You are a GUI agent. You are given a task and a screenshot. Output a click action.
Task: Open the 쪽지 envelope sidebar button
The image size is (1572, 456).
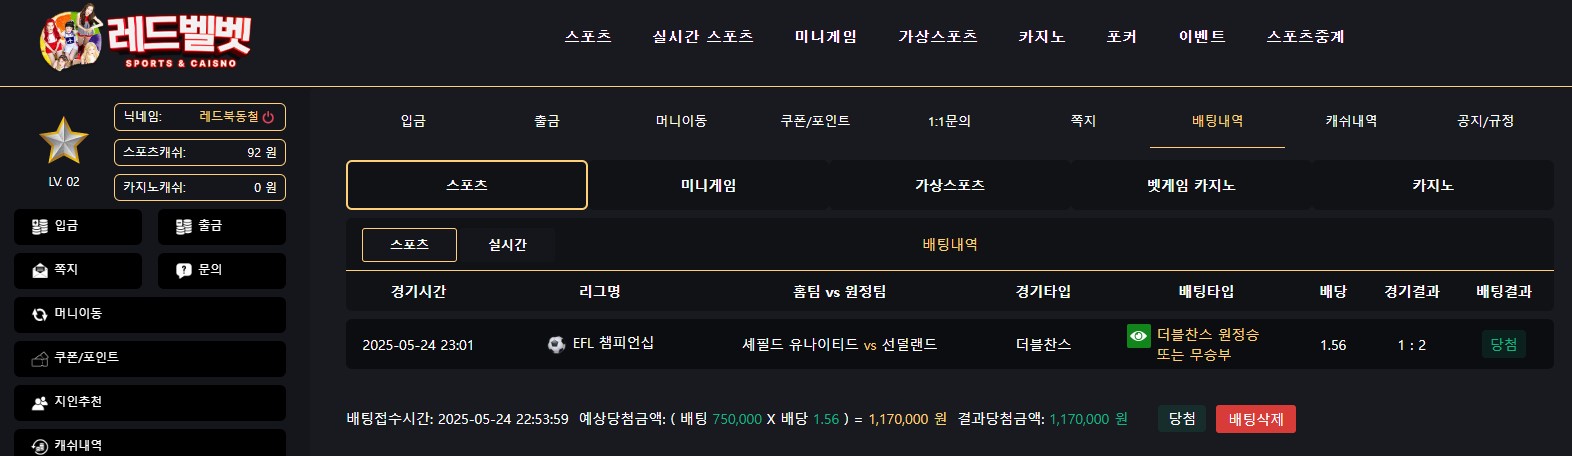pos(78,271)
